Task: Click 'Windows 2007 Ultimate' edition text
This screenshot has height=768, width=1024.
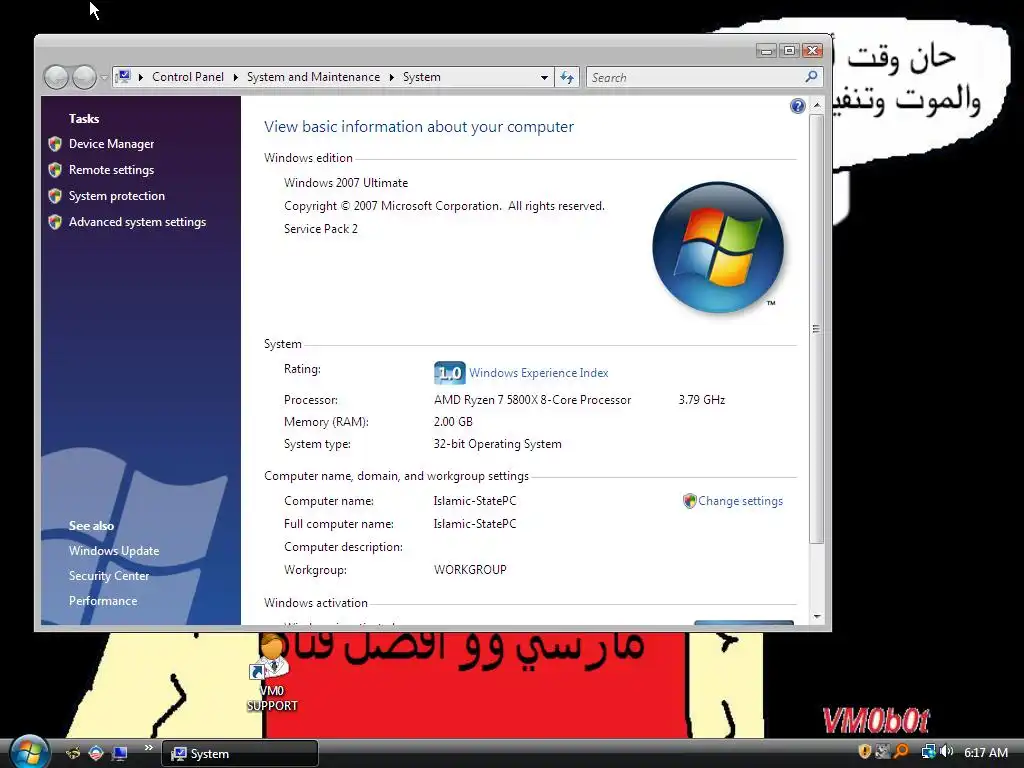Action: [346, 183]
